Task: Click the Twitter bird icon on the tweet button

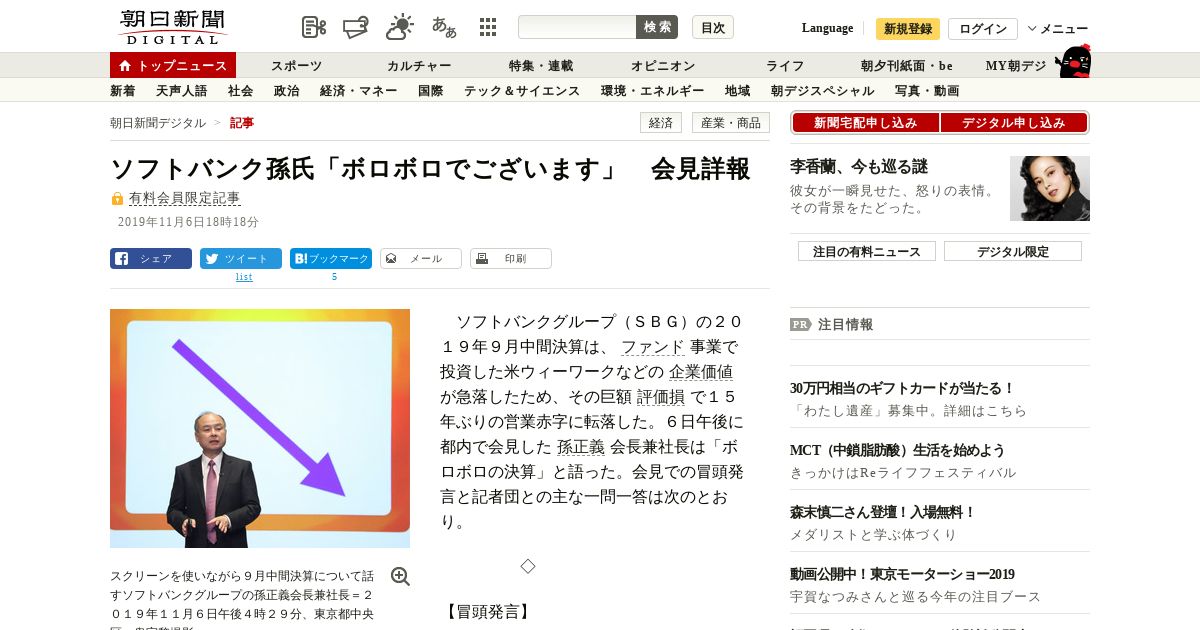Action: pos(212,259)
